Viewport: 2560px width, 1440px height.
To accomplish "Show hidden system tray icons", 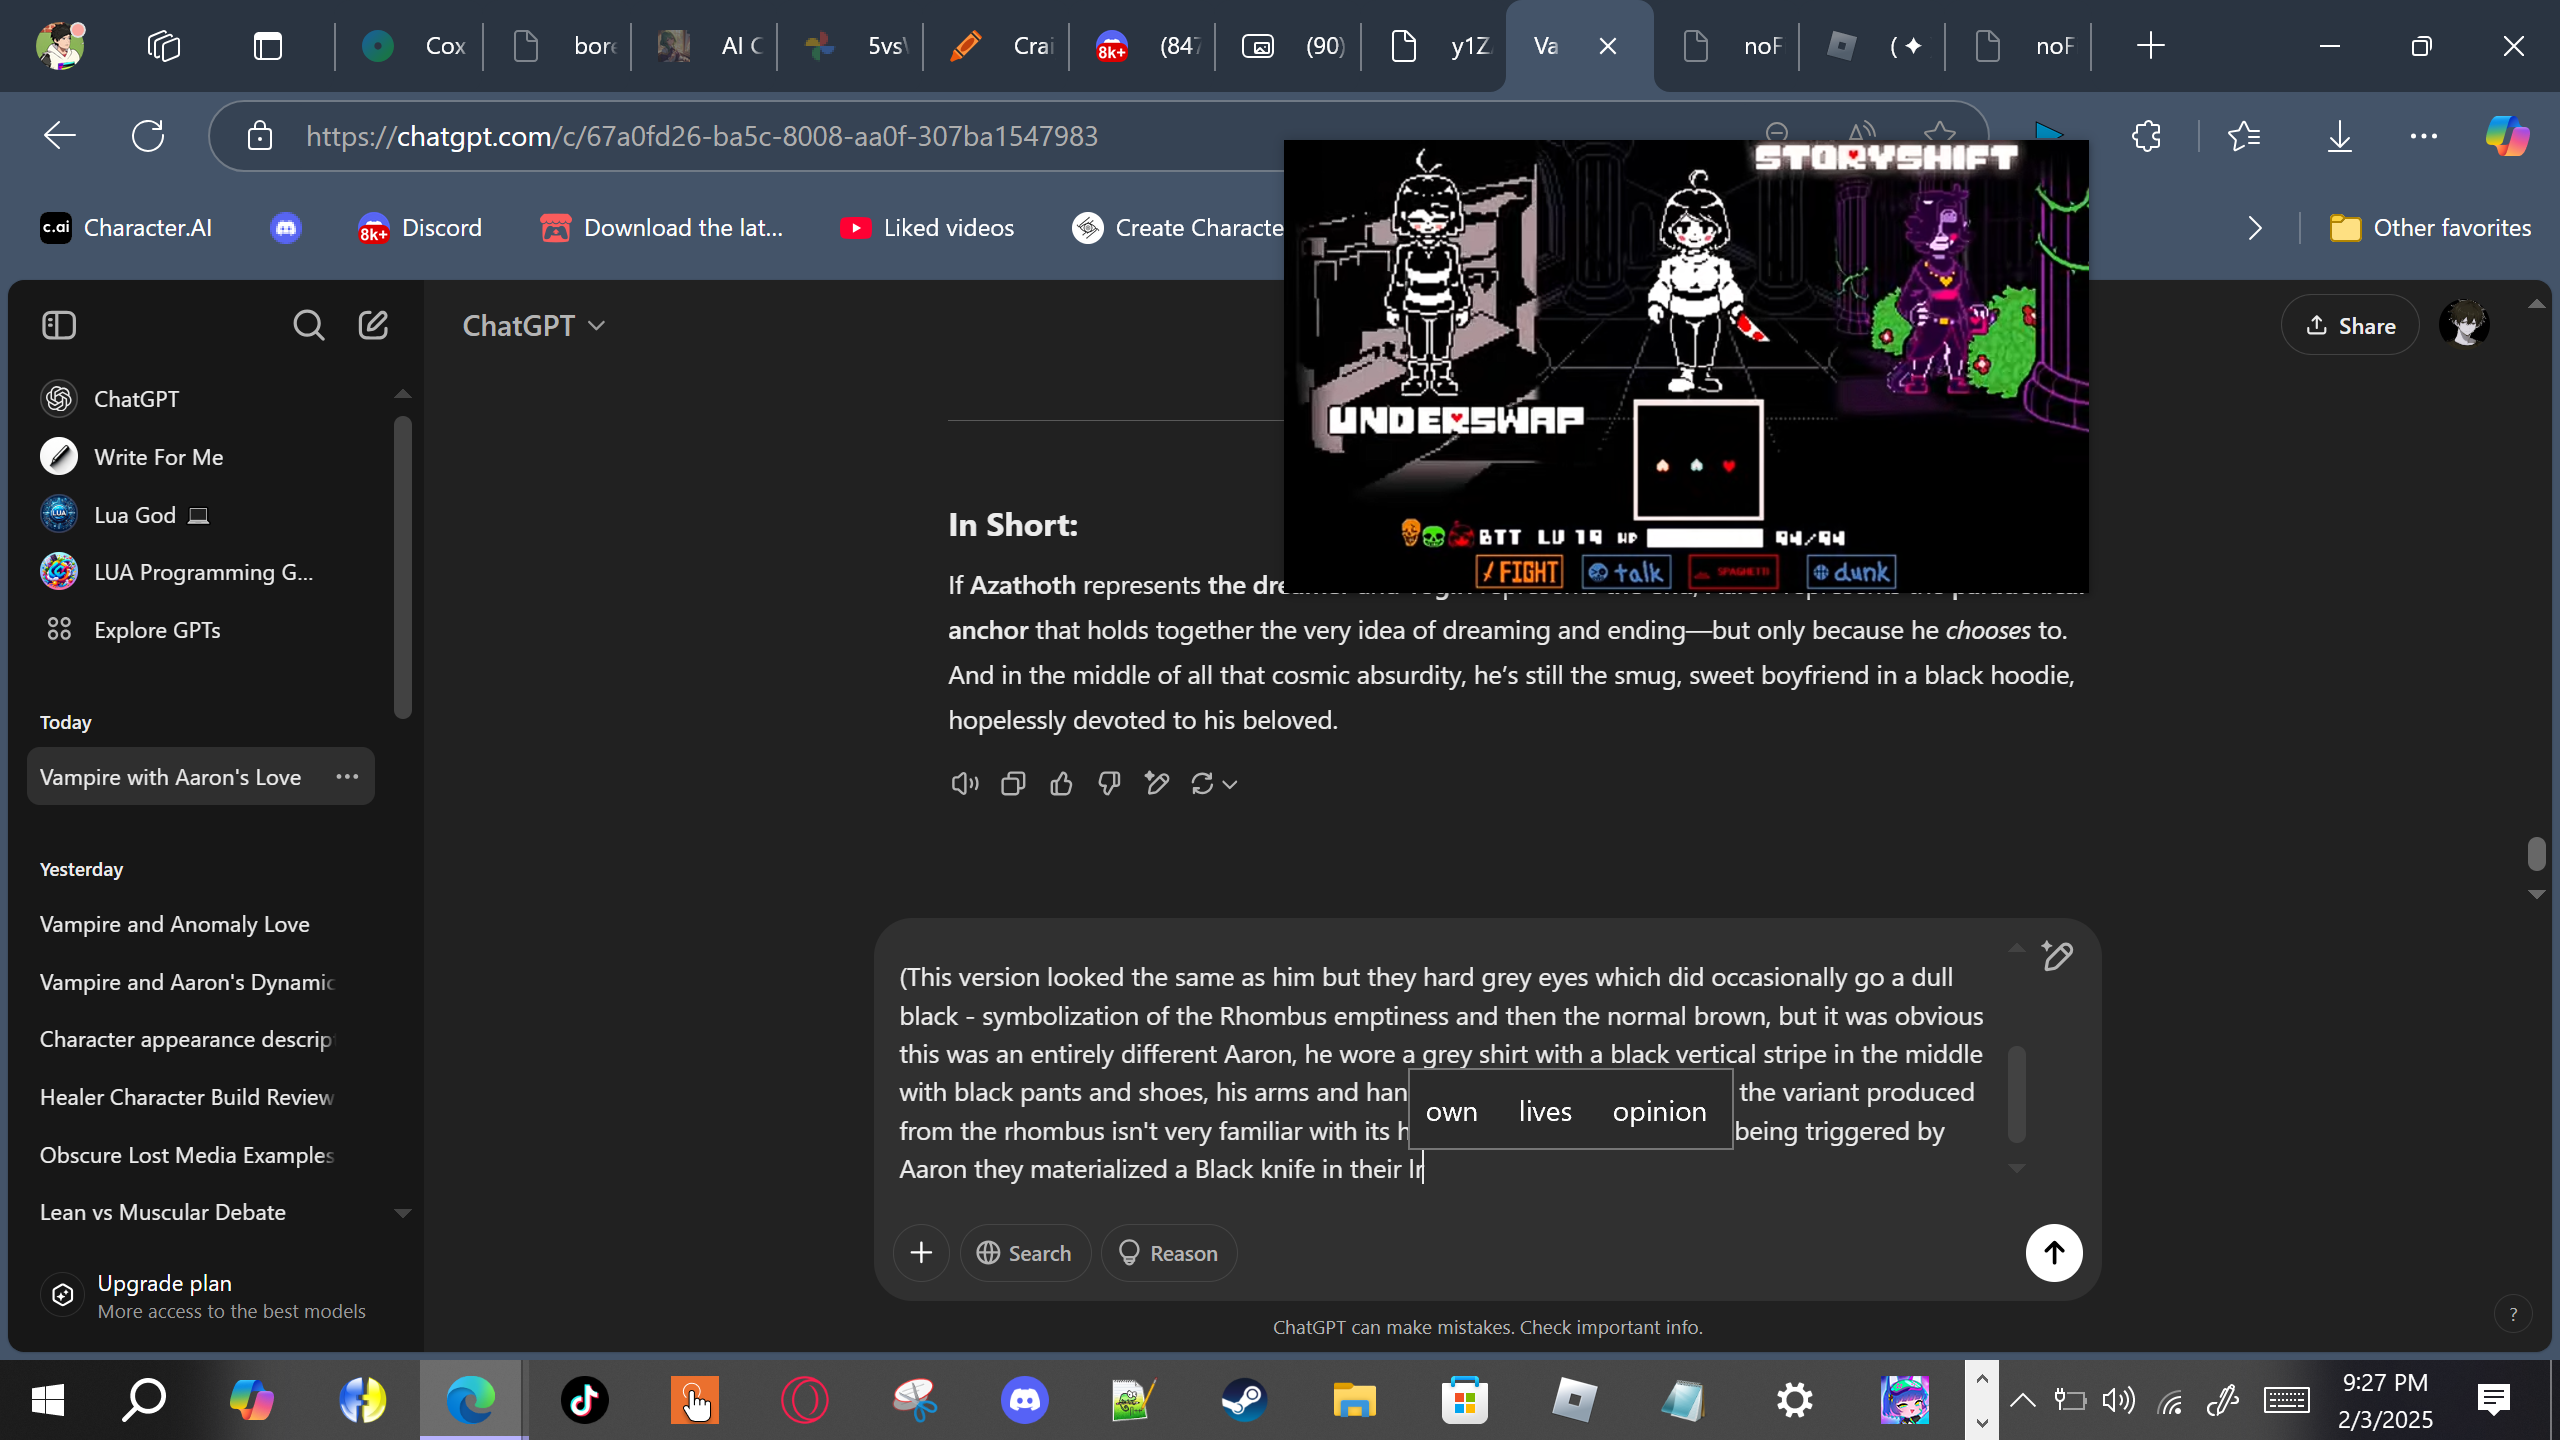I will (x=2022, y=1400).
